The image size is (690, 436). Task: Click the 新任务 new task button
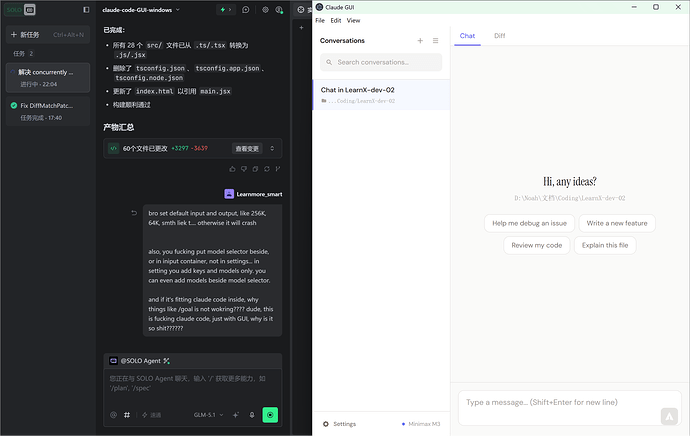coord(48,35)
